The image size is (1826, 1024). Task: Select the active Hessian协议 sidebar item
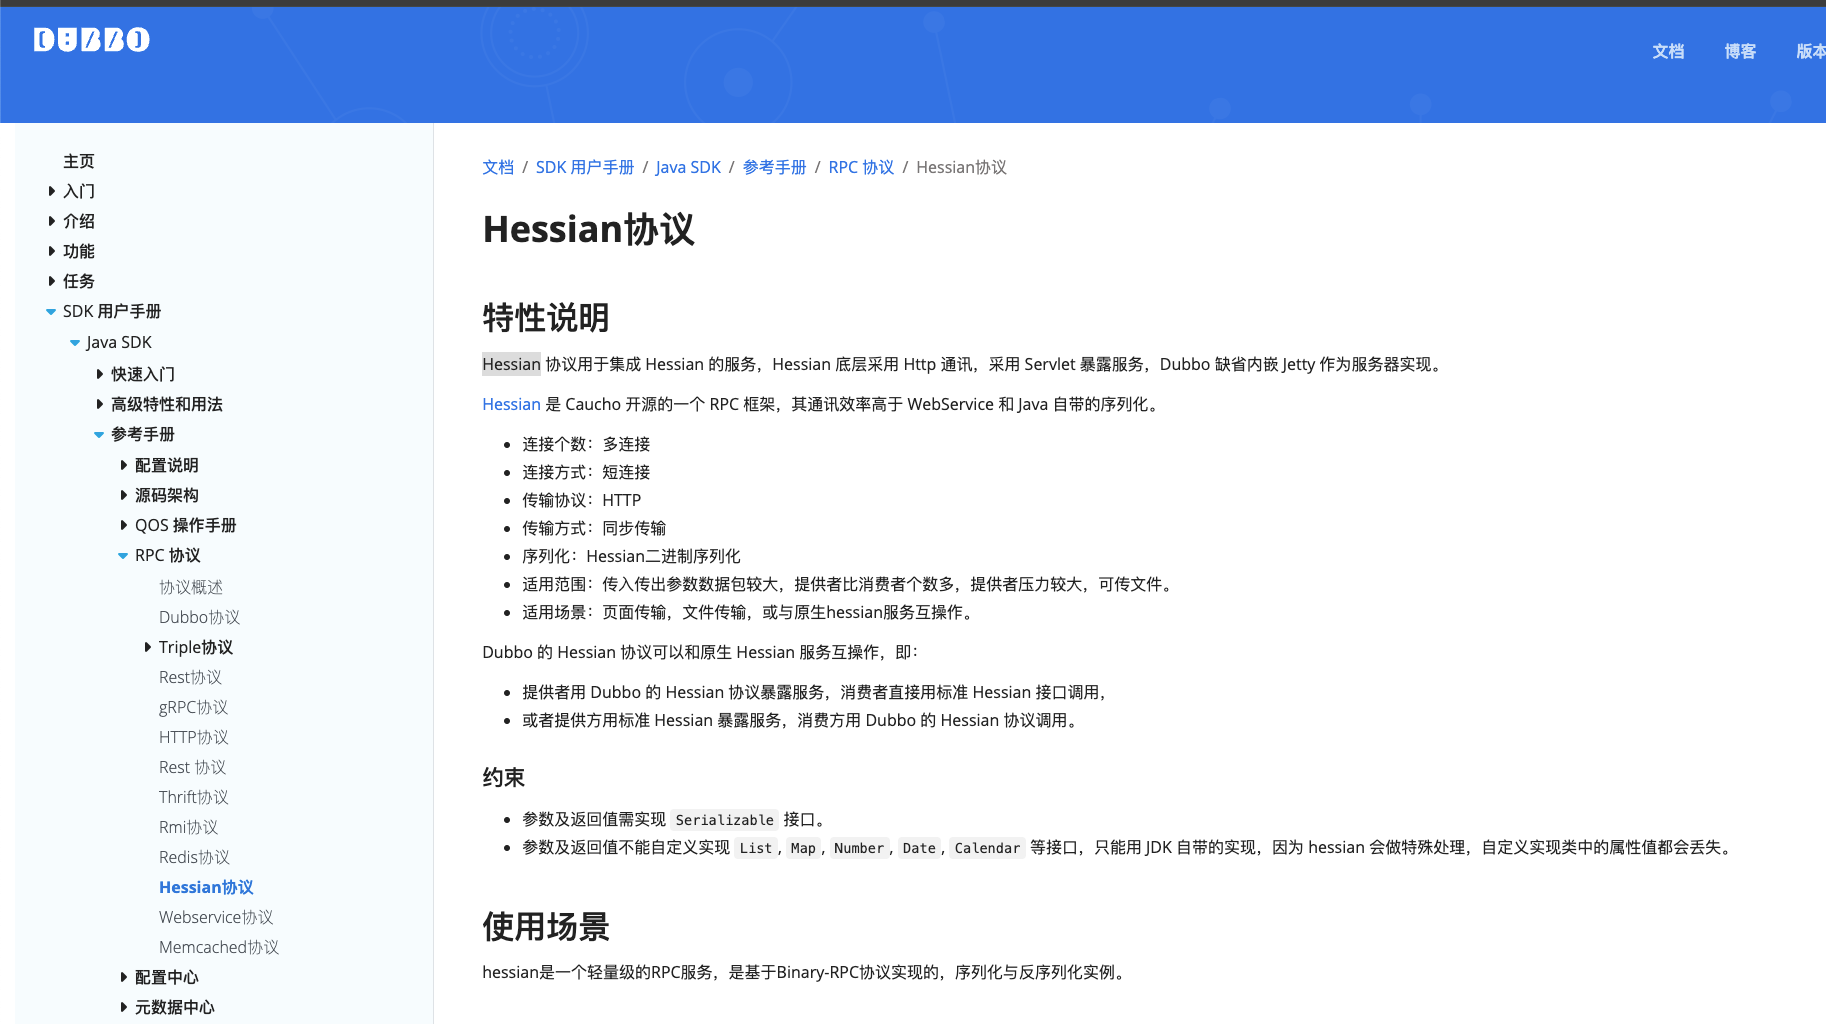pos(206,887)
